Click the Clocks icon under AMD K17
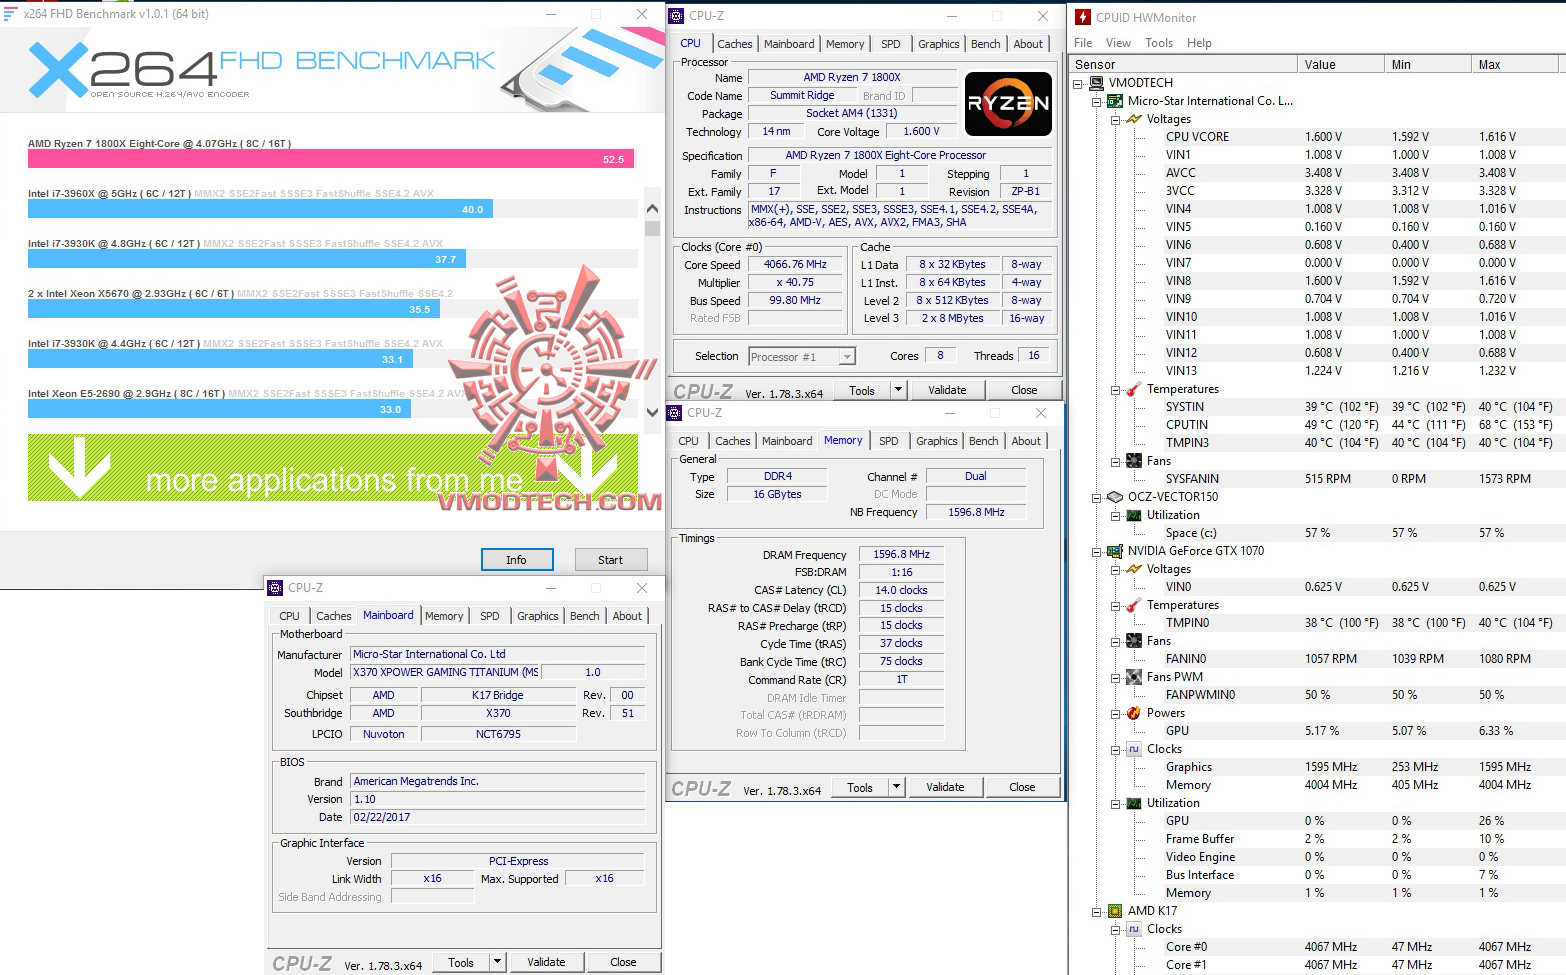 pos(1133,929)
